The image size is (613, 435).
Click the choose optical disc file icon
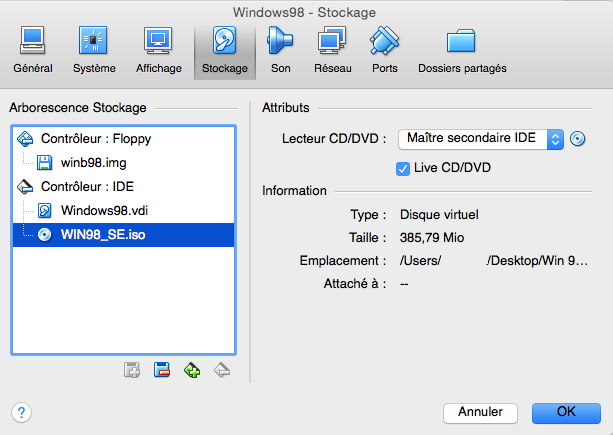[x=577, y=139]
